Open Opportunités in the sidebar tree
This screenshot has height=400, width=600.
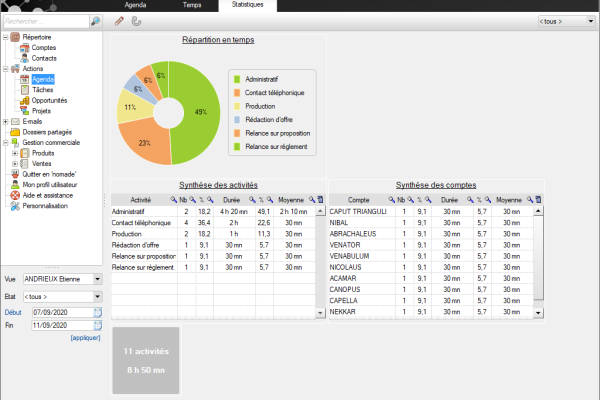(51, 101)
